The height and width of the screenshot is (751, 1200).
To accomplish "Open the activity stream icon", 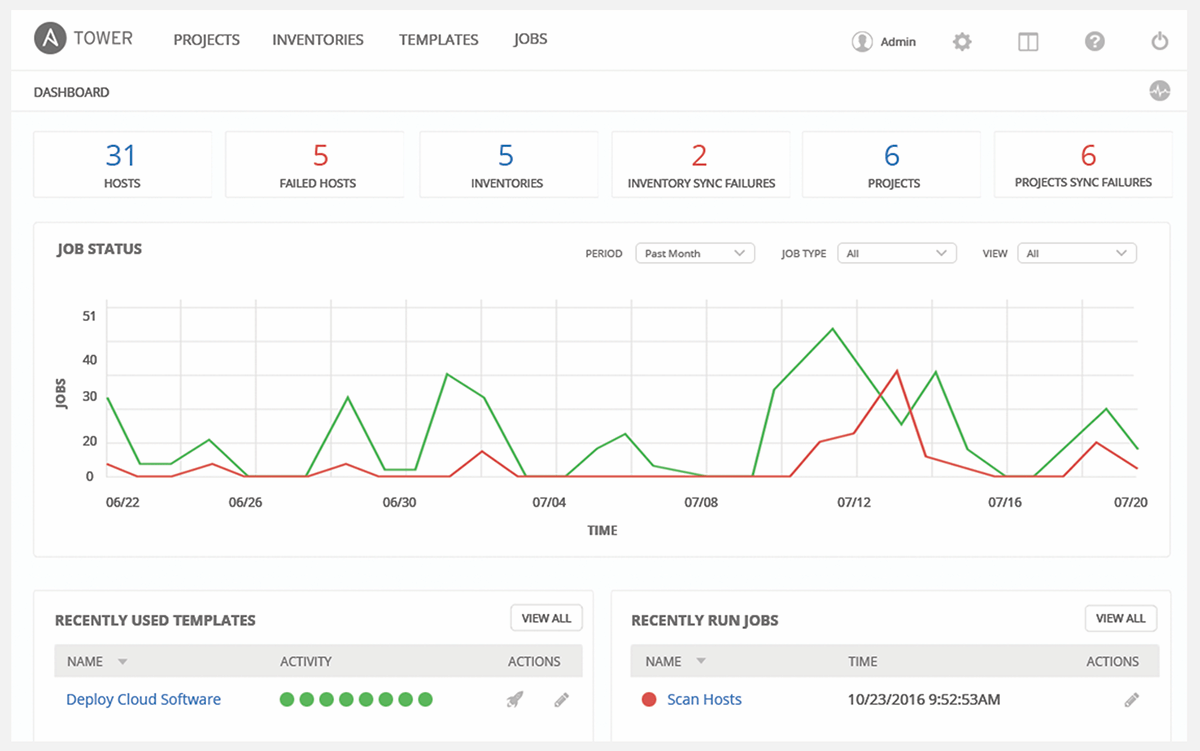I will (x=1159, y=92).
